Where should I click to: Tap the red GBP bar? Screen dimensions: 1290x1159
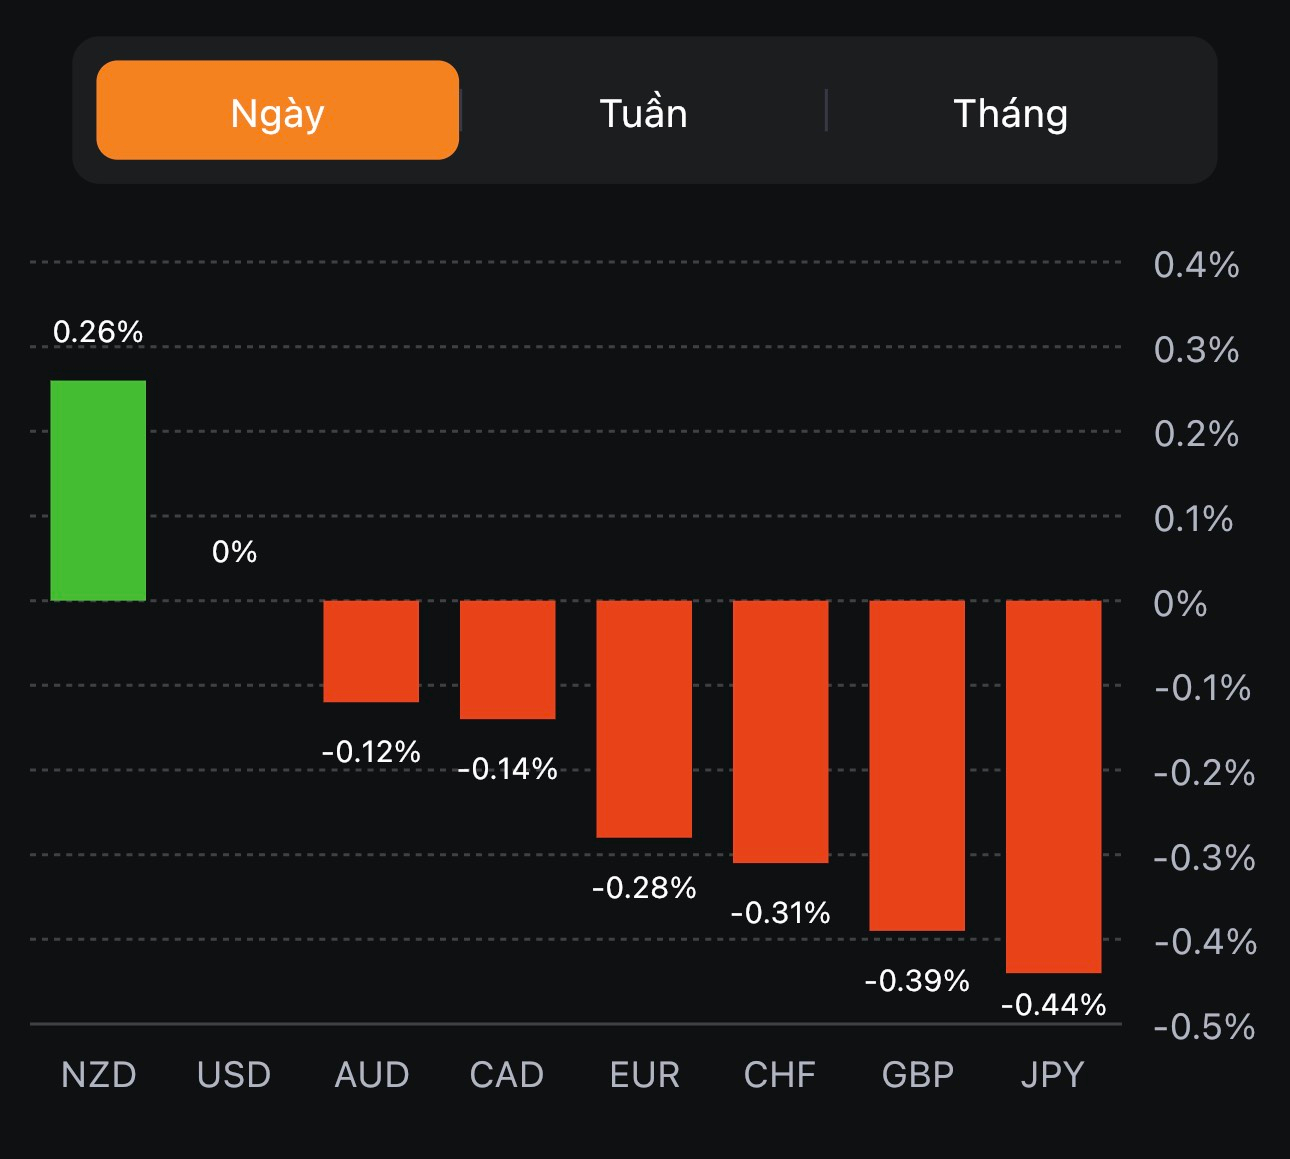[917, 765]
